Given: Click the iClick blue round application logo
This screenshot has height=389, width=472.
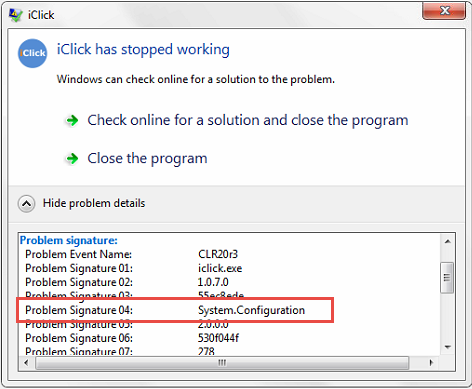Looking at the screenshot, I should pyautogui.click(x=32, y=53).
